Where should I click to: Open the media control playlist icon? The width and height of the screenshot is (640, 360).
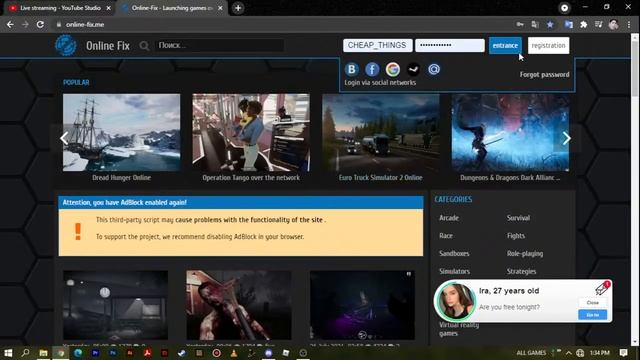click(599, 24)
